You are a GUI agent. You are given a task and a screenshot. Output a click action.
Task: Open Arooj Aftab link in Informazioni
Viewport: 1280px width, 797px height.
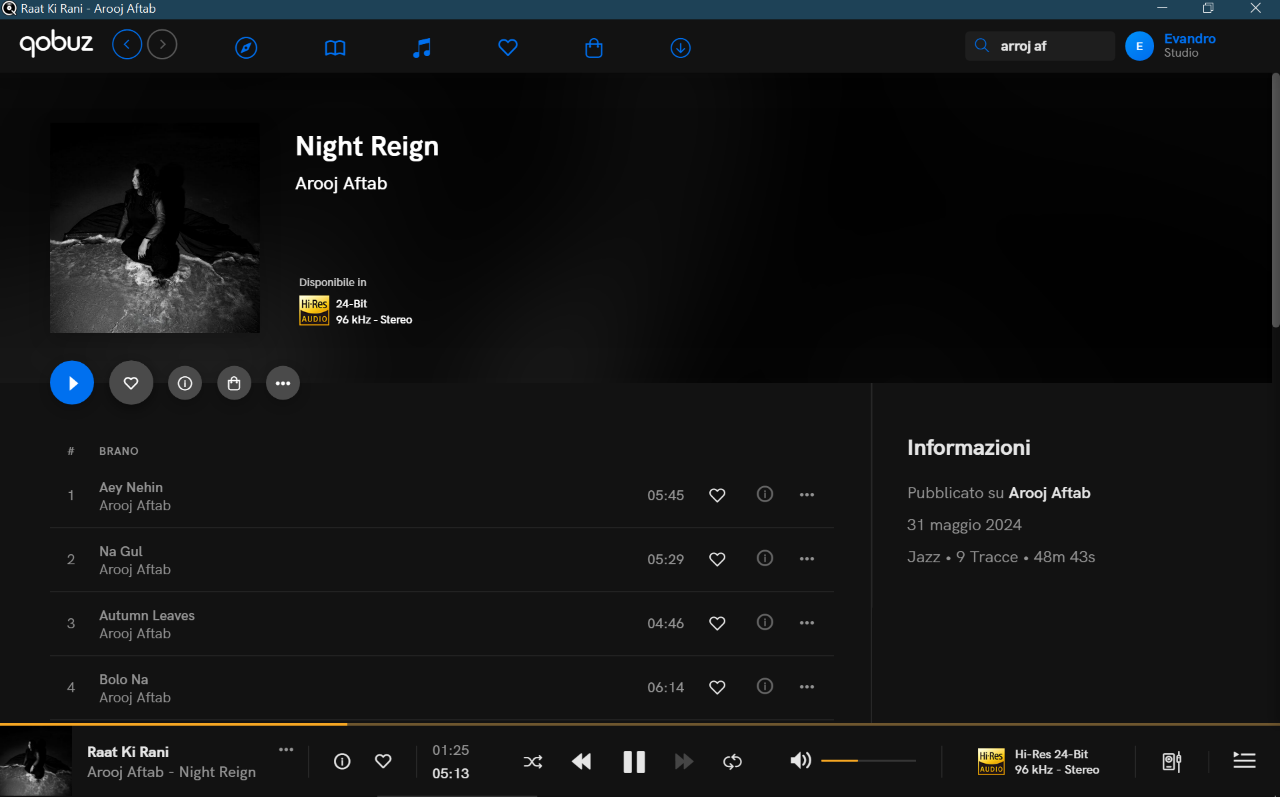pos(1049,493)
